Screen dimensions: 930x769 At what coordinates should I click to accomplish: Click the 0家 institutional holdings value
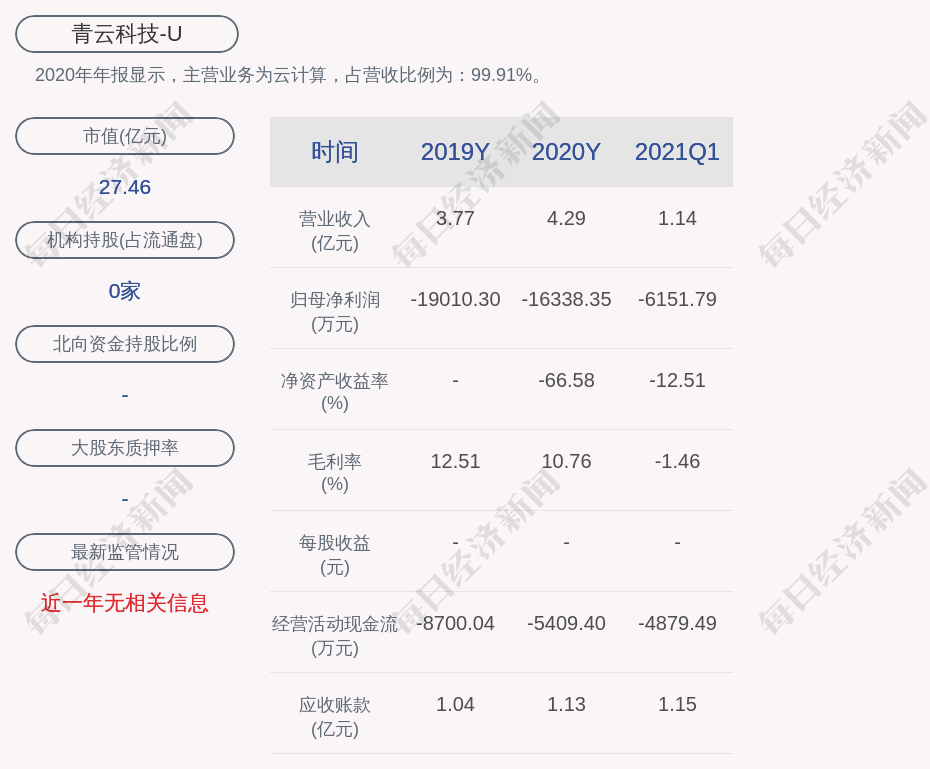(x=125, y=291)
